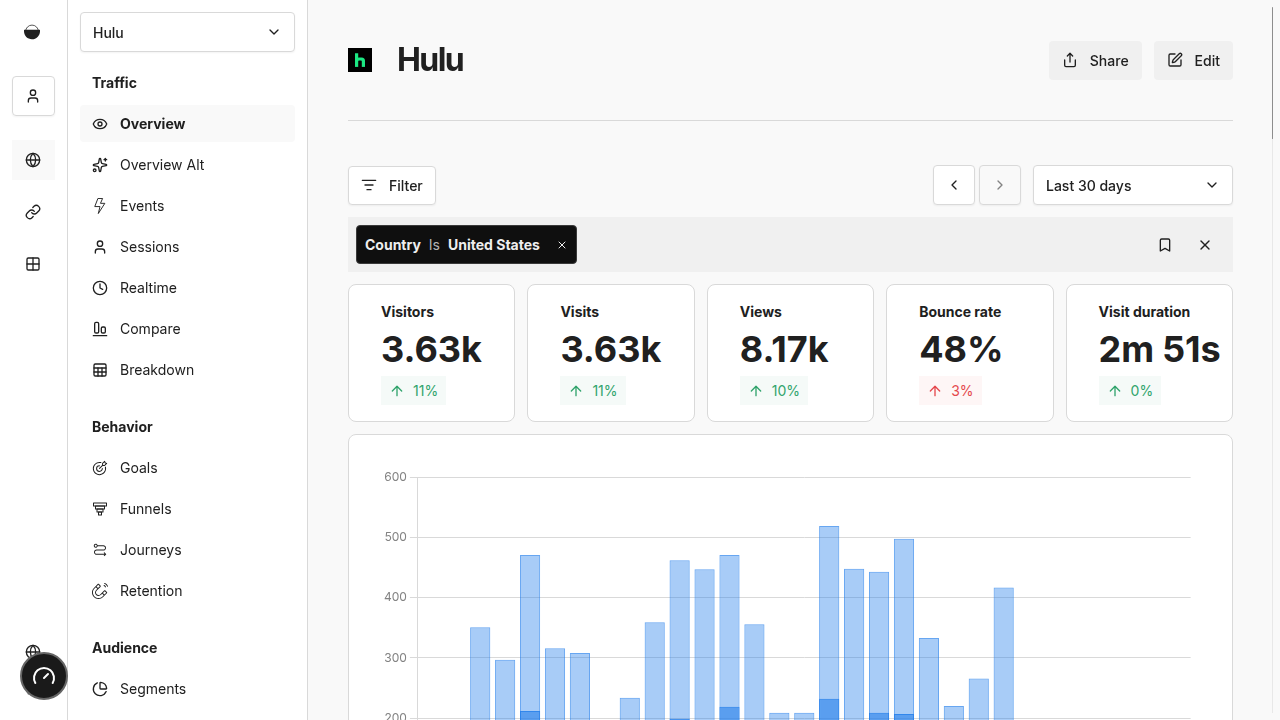
Task: Click the 10% Views change badge
Action: 774,391
